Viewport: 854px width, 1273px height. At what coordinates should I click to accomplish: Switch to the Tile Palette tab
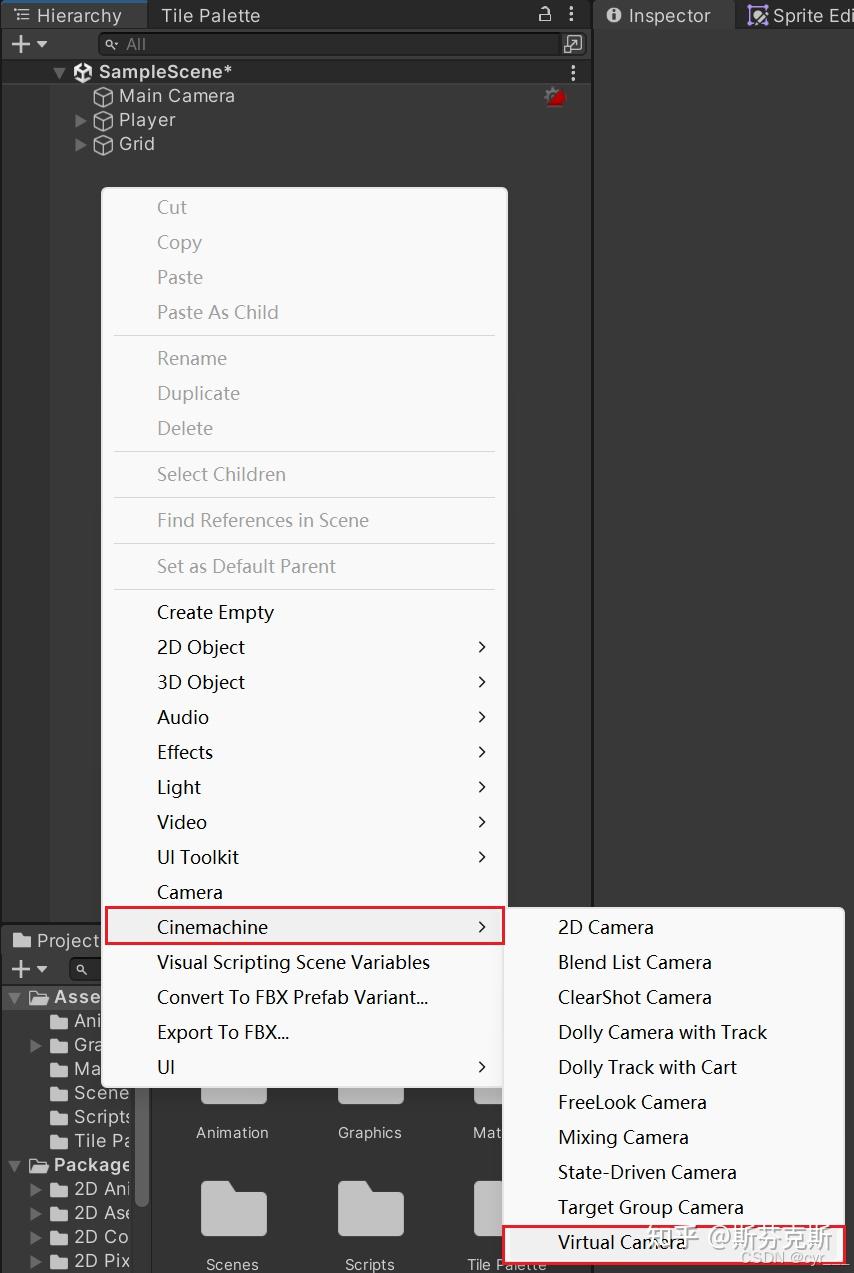(x=210, y=16)
